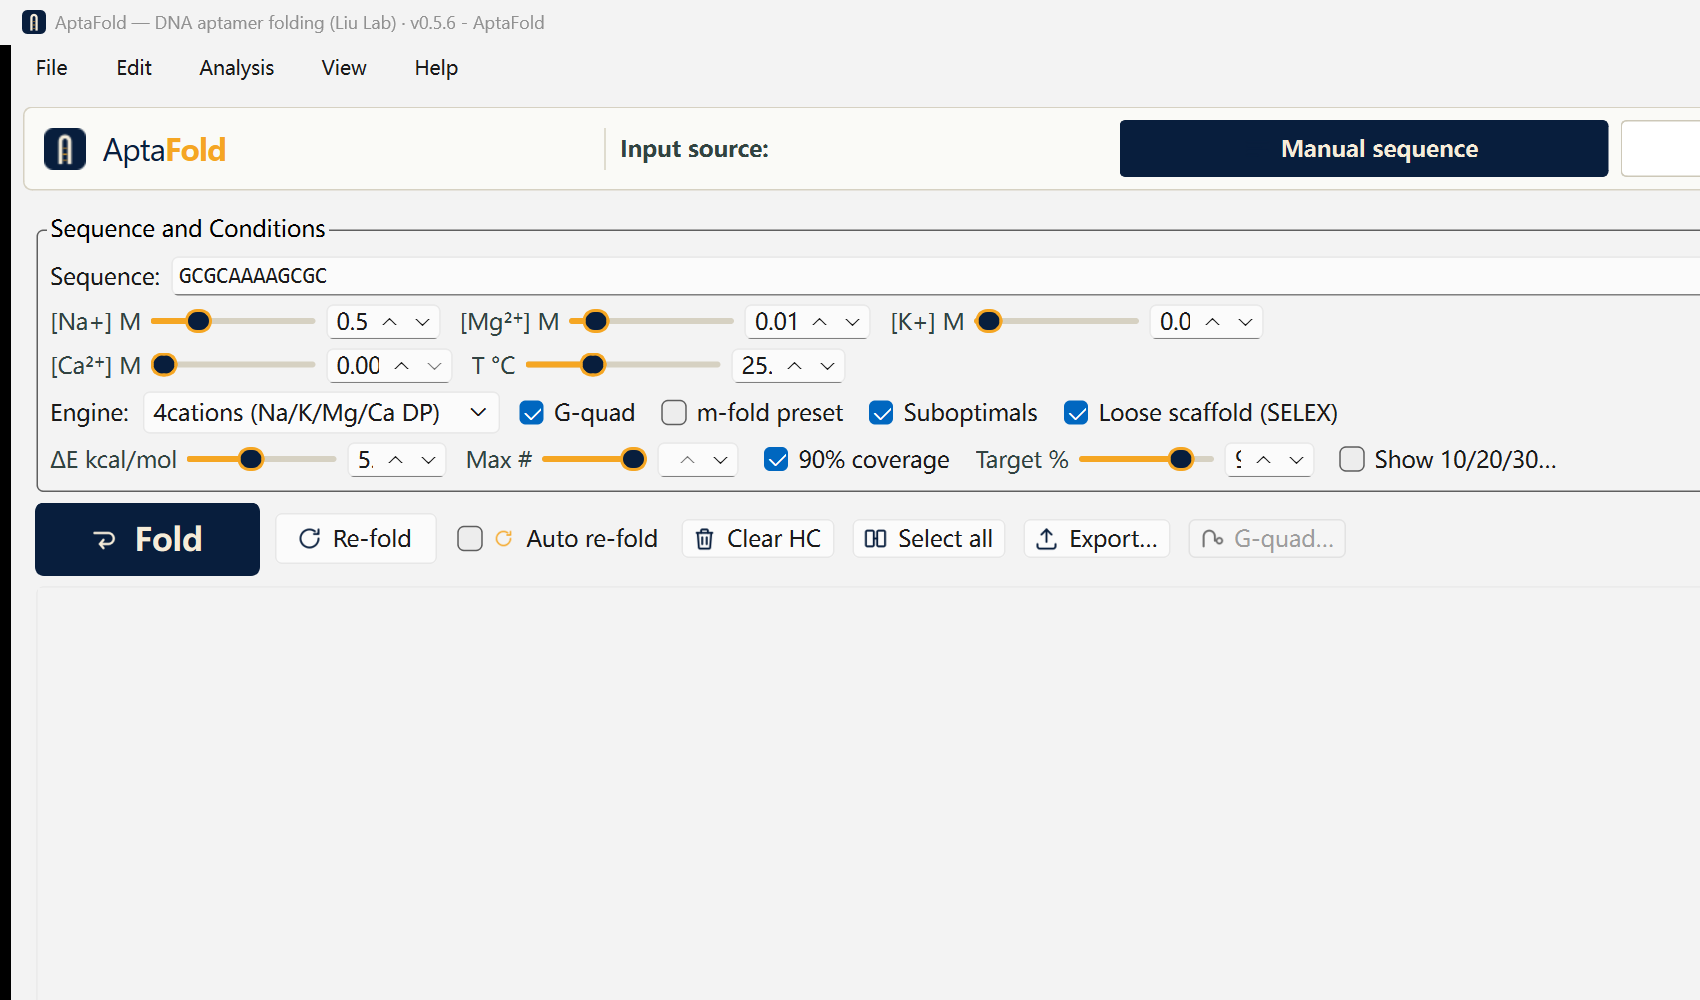Select the Manual sequence input source
Screen dimensions: 1700x1000
[1364, 149]
